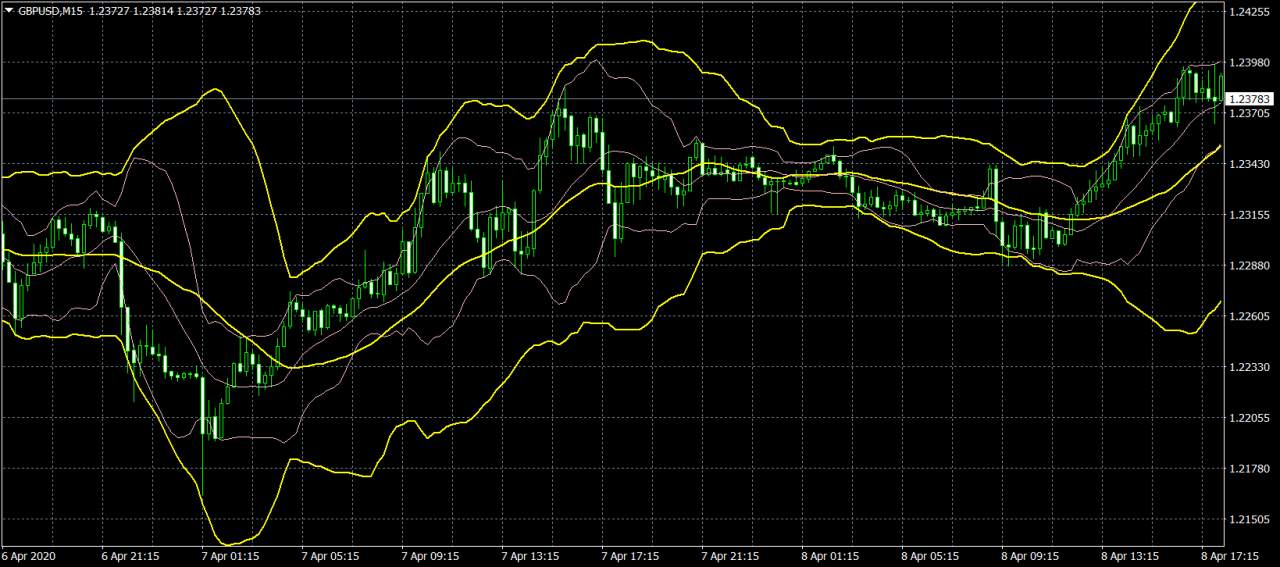Click the 7 Apr 05:15 time label
The height and width of the screenshot is (567, 1280).
330,555
